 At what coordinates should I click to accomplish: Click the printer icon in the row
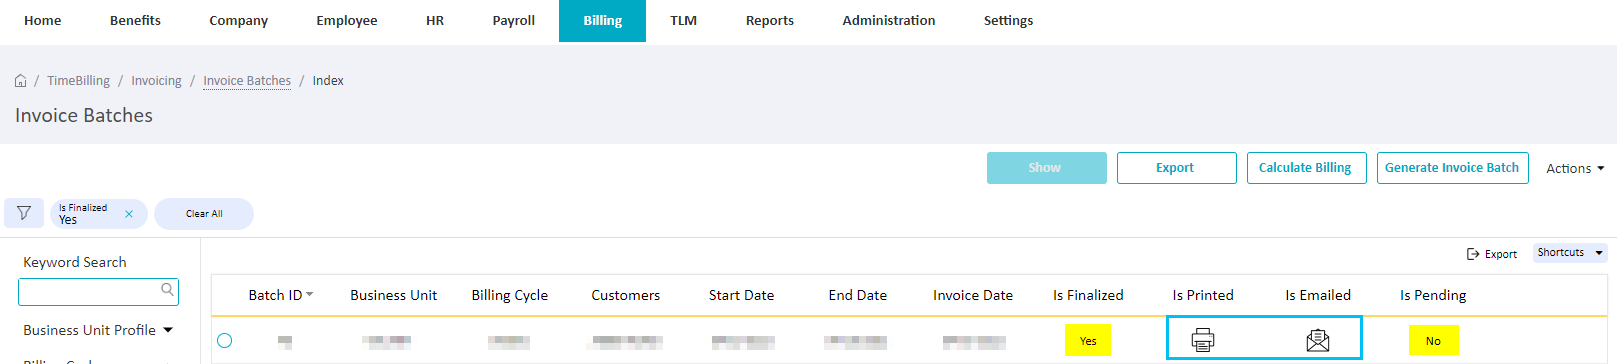coord(1203,340)
